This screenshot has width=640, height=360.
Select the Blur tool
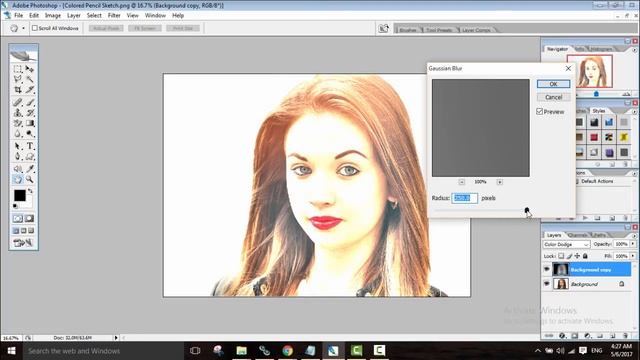[x=18, y=133]
